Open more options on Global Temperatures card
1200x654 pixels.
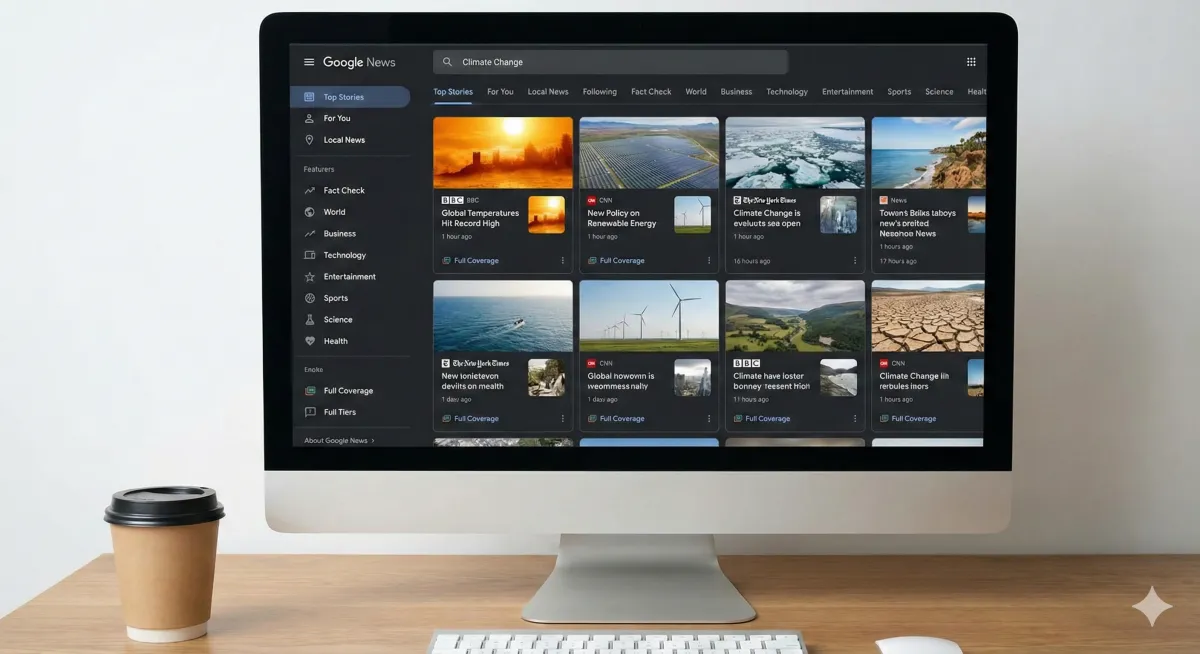(x=562, y=261)
